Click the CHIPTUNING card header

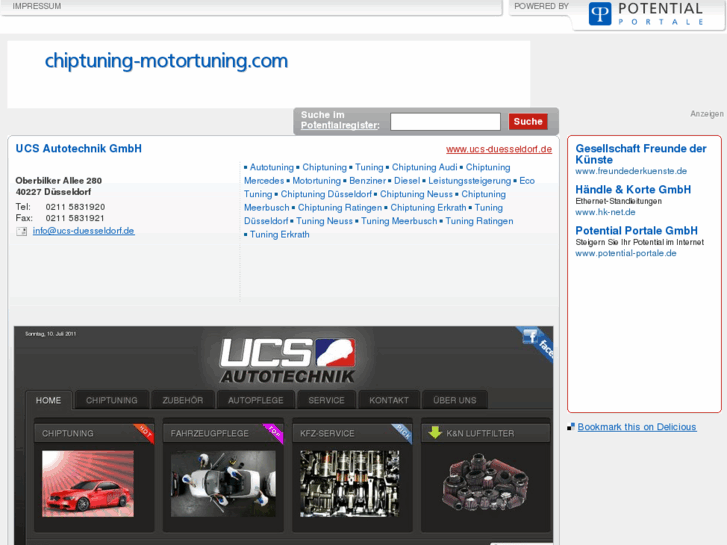94,433
